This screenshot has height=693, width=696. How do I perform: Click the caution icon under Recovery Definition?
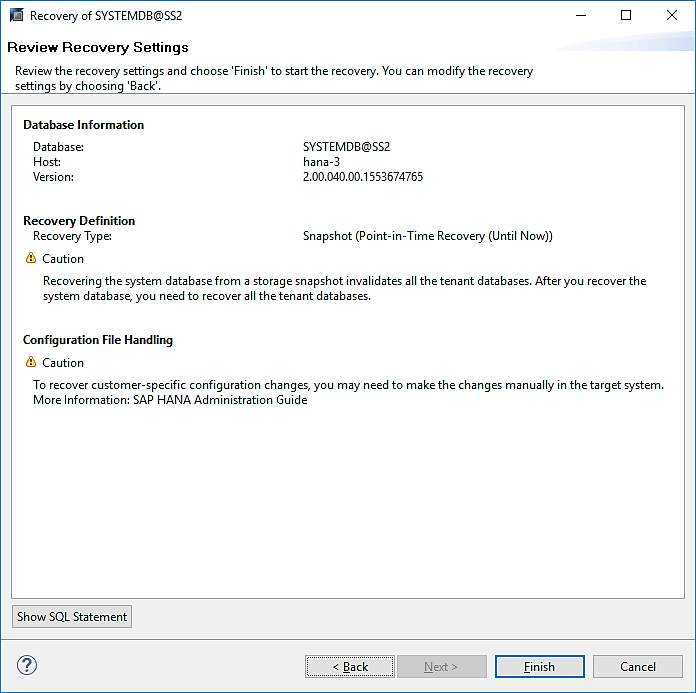tap(30, 258)
